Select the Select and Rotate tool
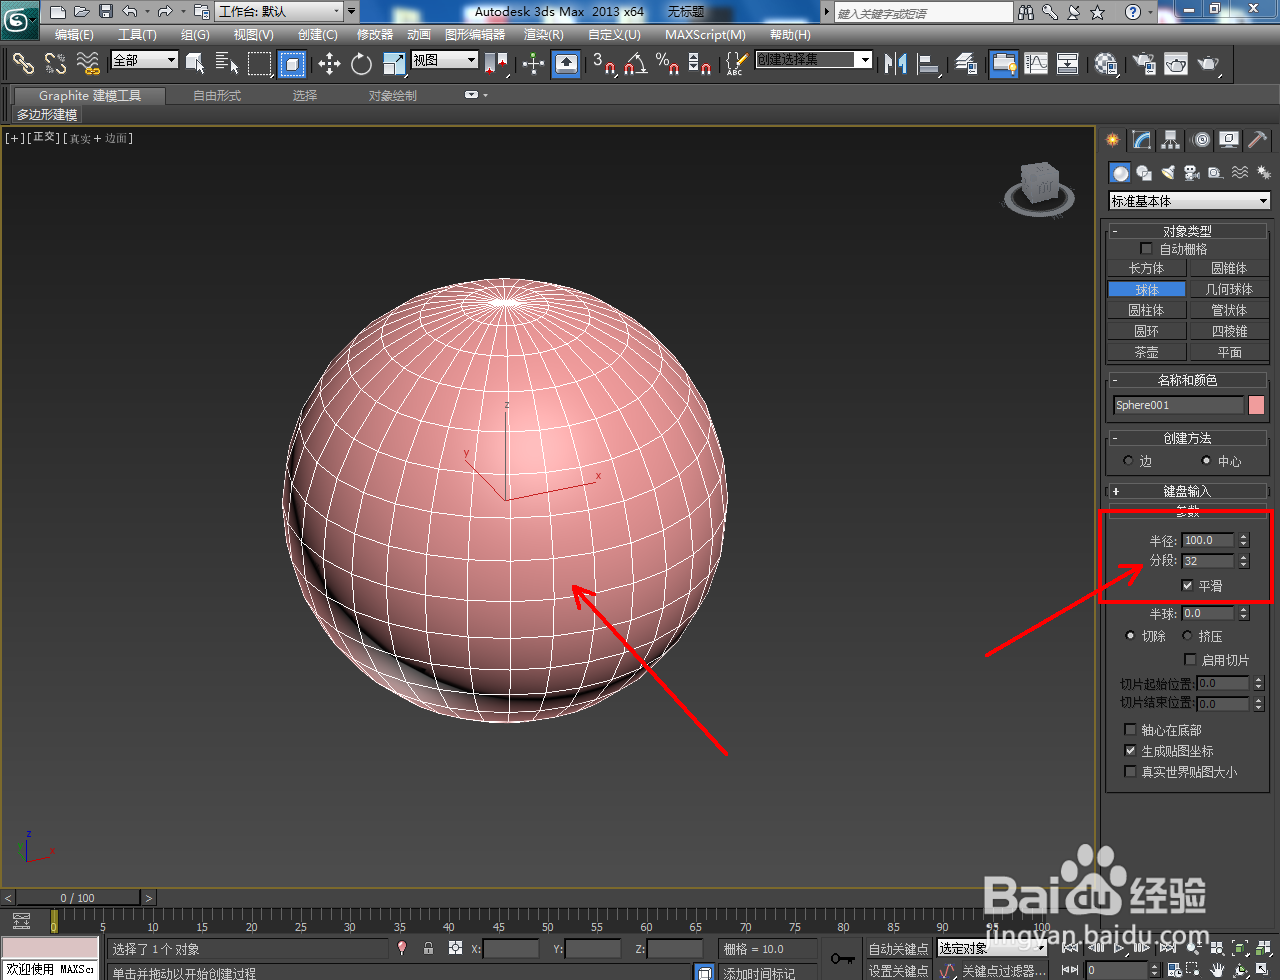The width and height of the screenshot is (1280, 980). [361, 64]
